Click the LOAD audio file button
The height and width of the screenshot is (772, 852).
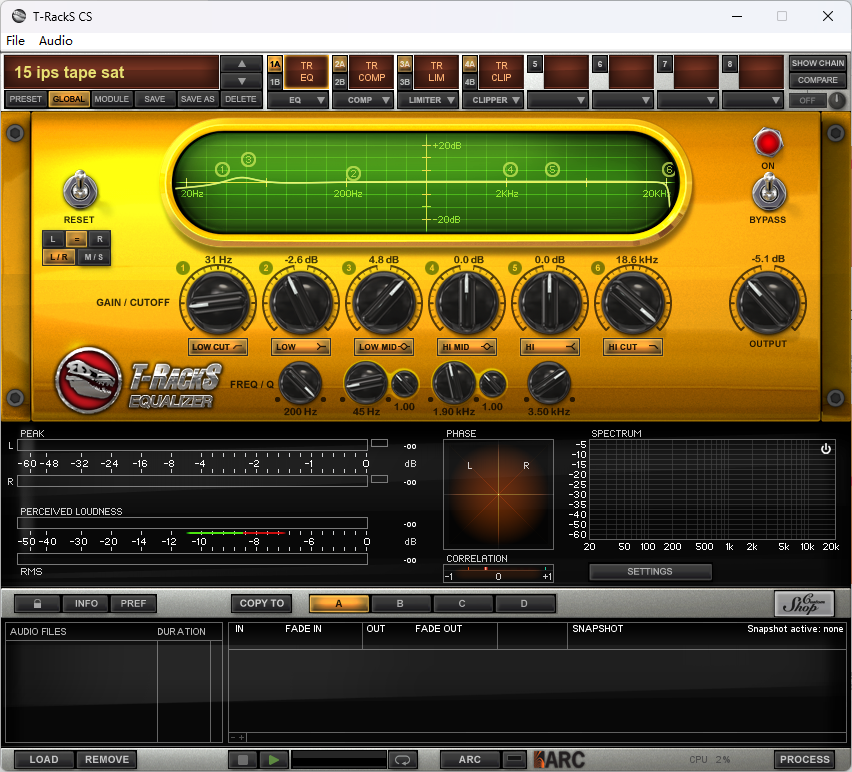pyautogui.click(x=43, y=760)
